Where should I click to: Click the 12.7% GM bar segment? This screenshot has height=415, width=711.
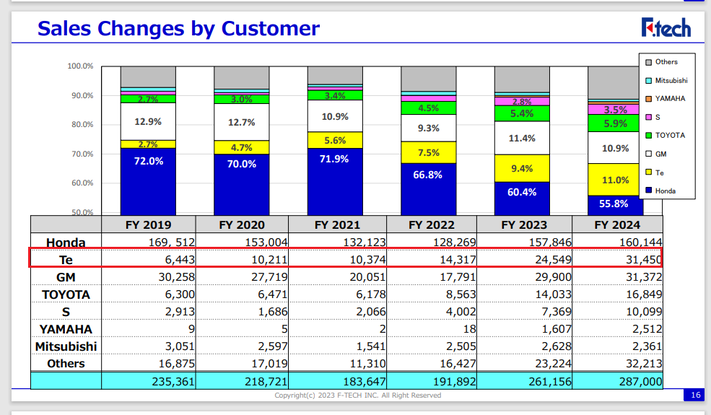(x=242, y=122)
